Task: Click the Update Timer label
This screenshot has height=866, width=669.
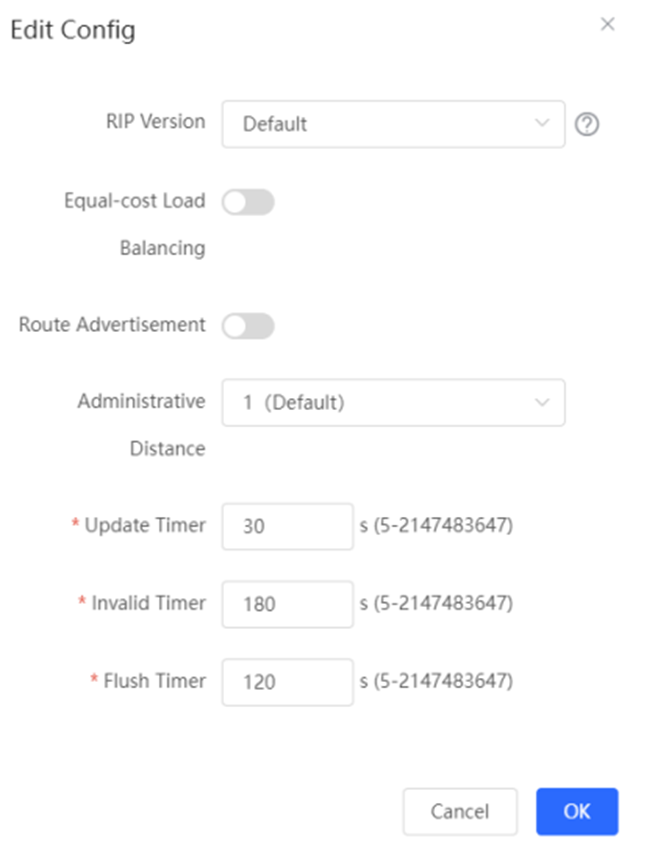Action: (x=145, y=525)
